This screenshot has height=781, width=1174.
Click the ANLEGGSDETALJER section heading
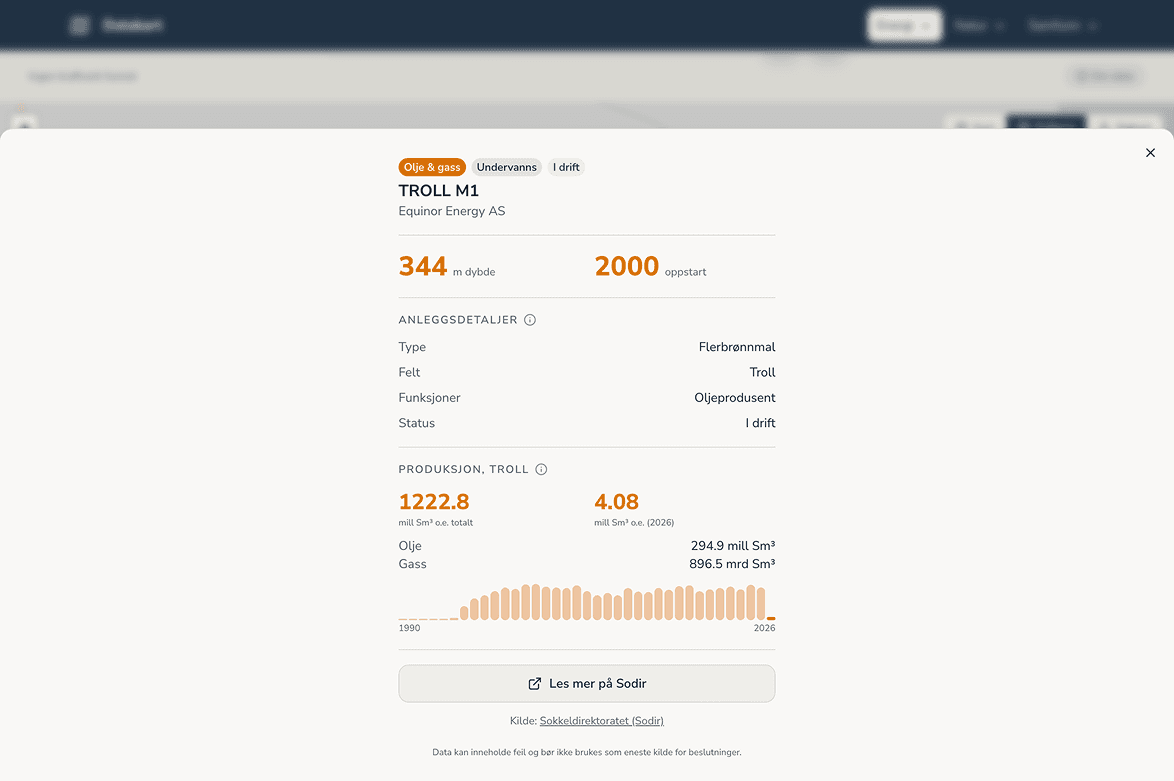click(x=458, y=320)
